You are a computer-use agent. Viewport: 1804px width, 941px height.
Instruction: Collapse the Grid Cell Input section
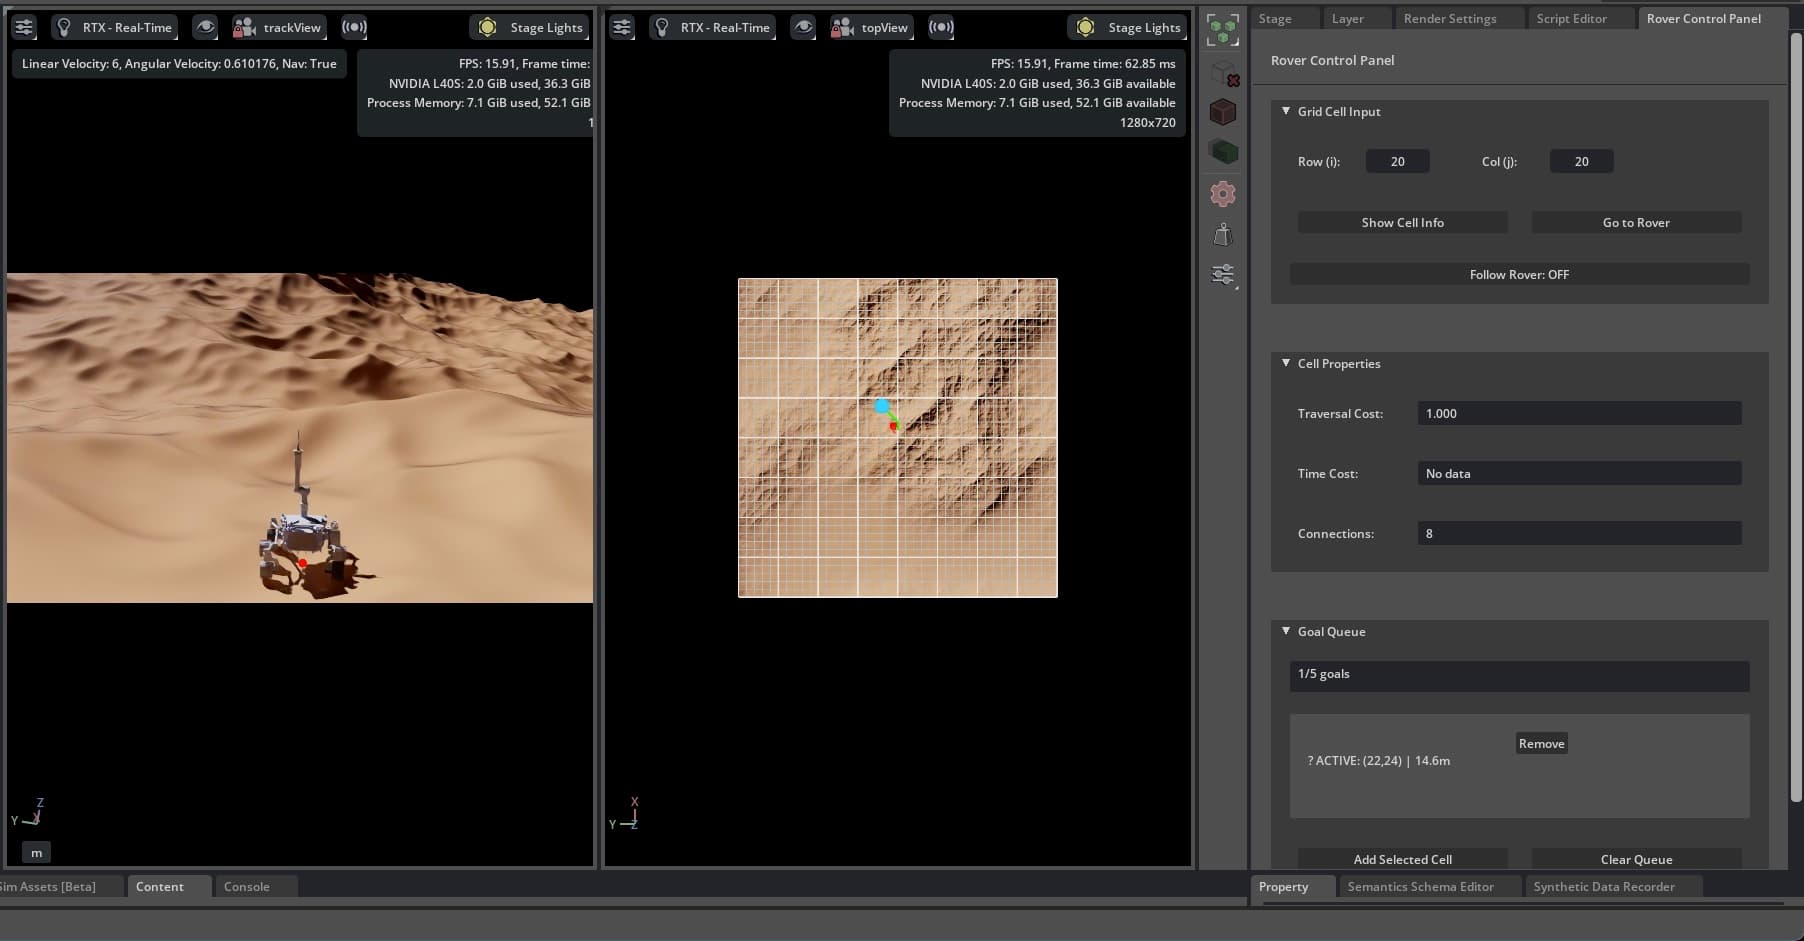1286,111
